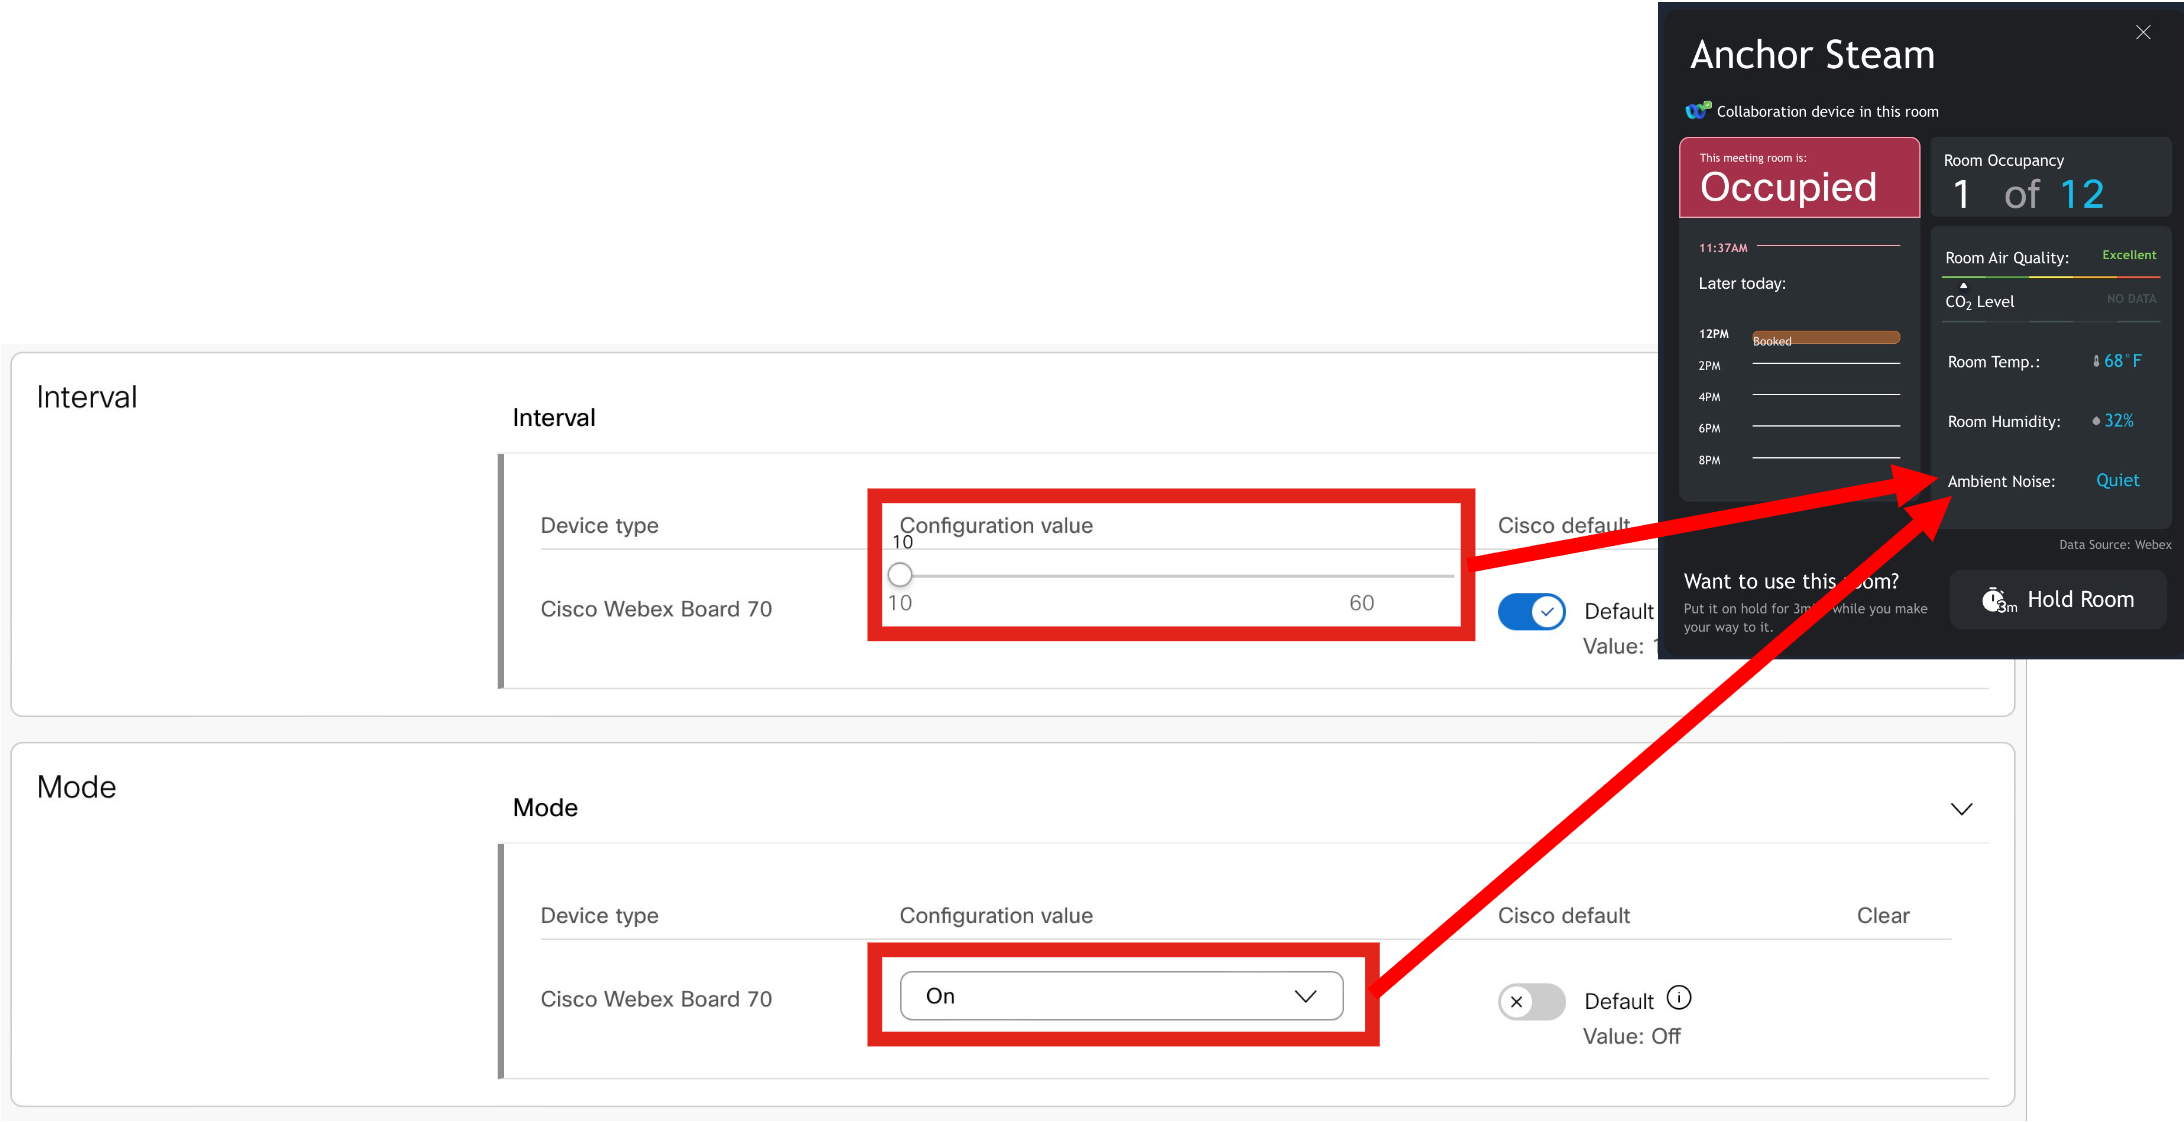Click the arrow inside the On combo box
Screen dimensions: 2184x1122
1305,996
